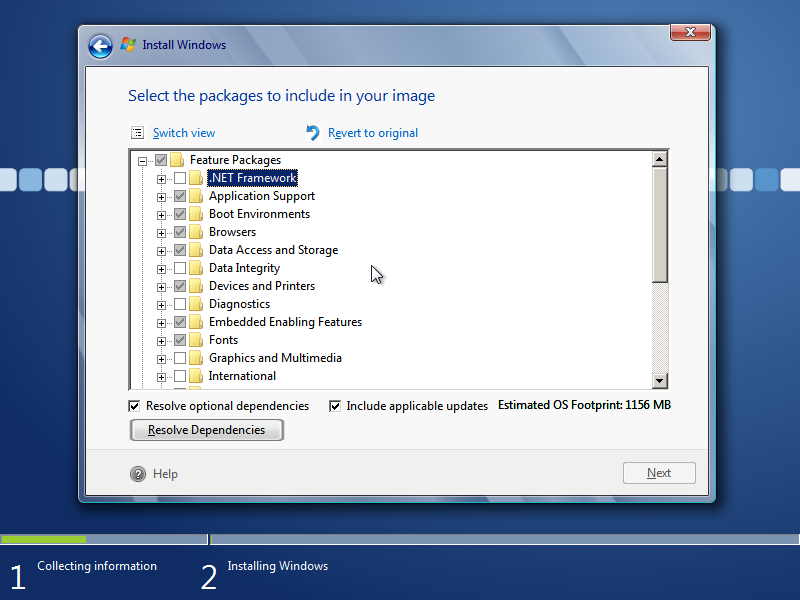Expand the Browsers node
The image size is (800, 600).
(161, 233)
